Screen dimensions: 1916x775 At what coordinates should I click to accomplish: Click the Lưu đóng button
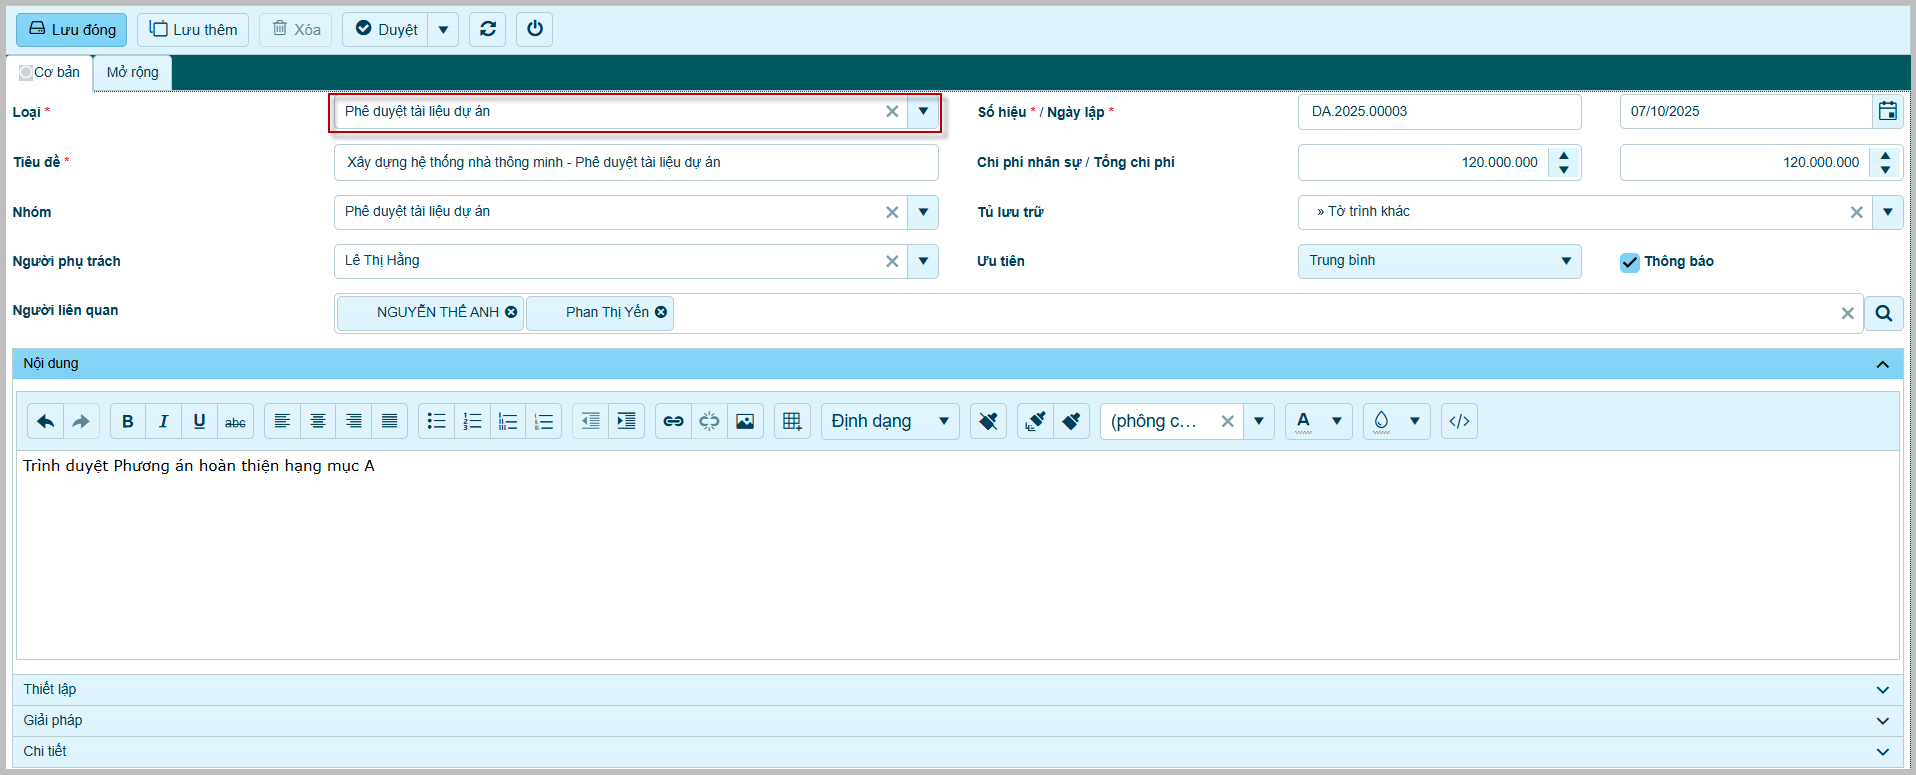pyautogui.click(x=72, y=29)
